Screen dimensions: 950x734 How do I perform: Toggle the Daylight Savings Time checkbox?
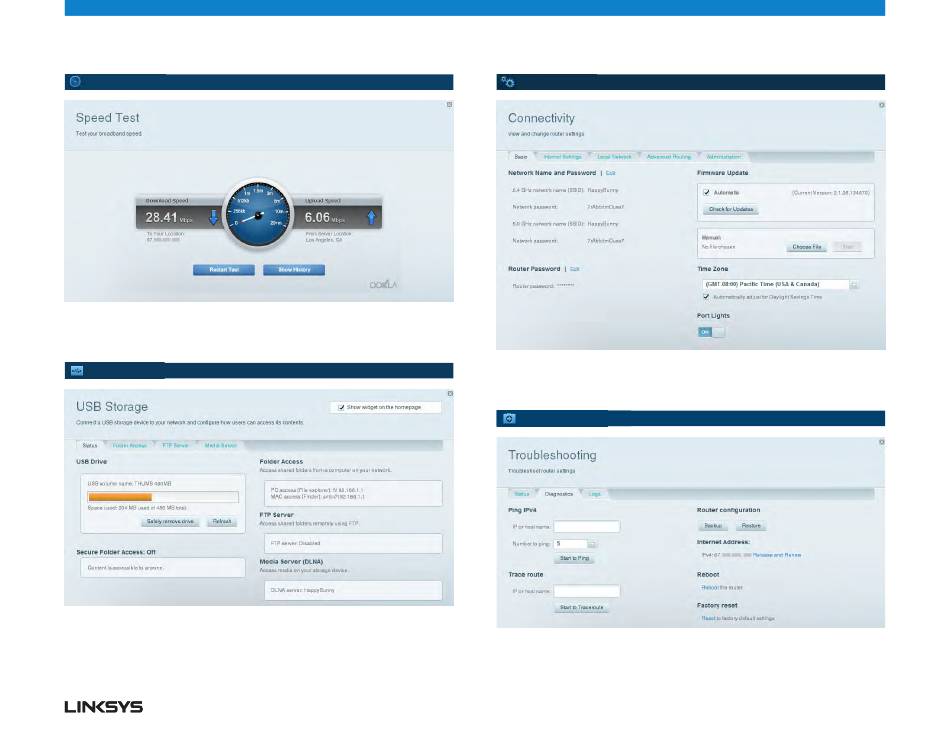[706, 297]
